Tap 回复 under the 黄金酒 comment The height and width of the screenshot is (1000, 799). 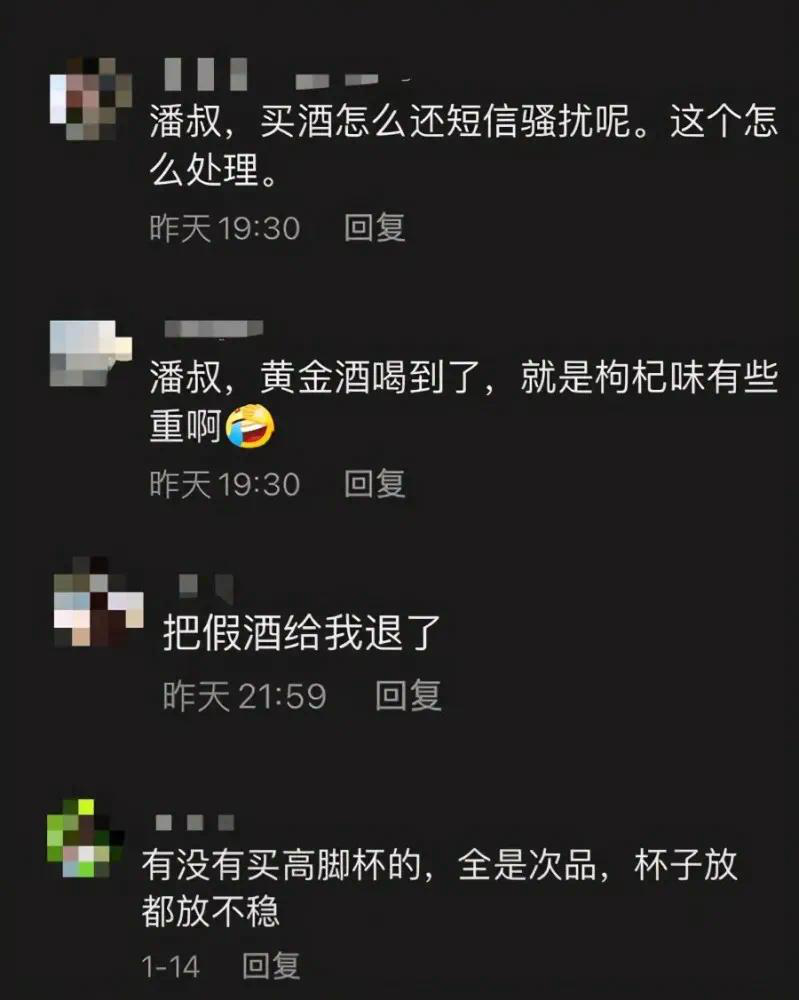(375, 483)
